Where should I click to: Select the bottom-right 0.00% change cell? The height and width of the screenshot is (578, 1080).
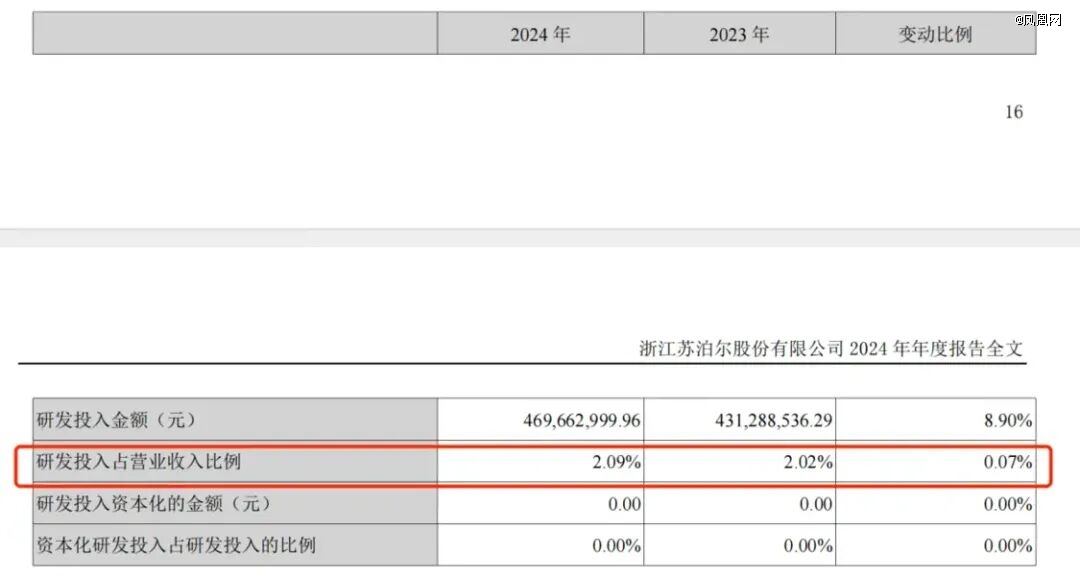1007,546
